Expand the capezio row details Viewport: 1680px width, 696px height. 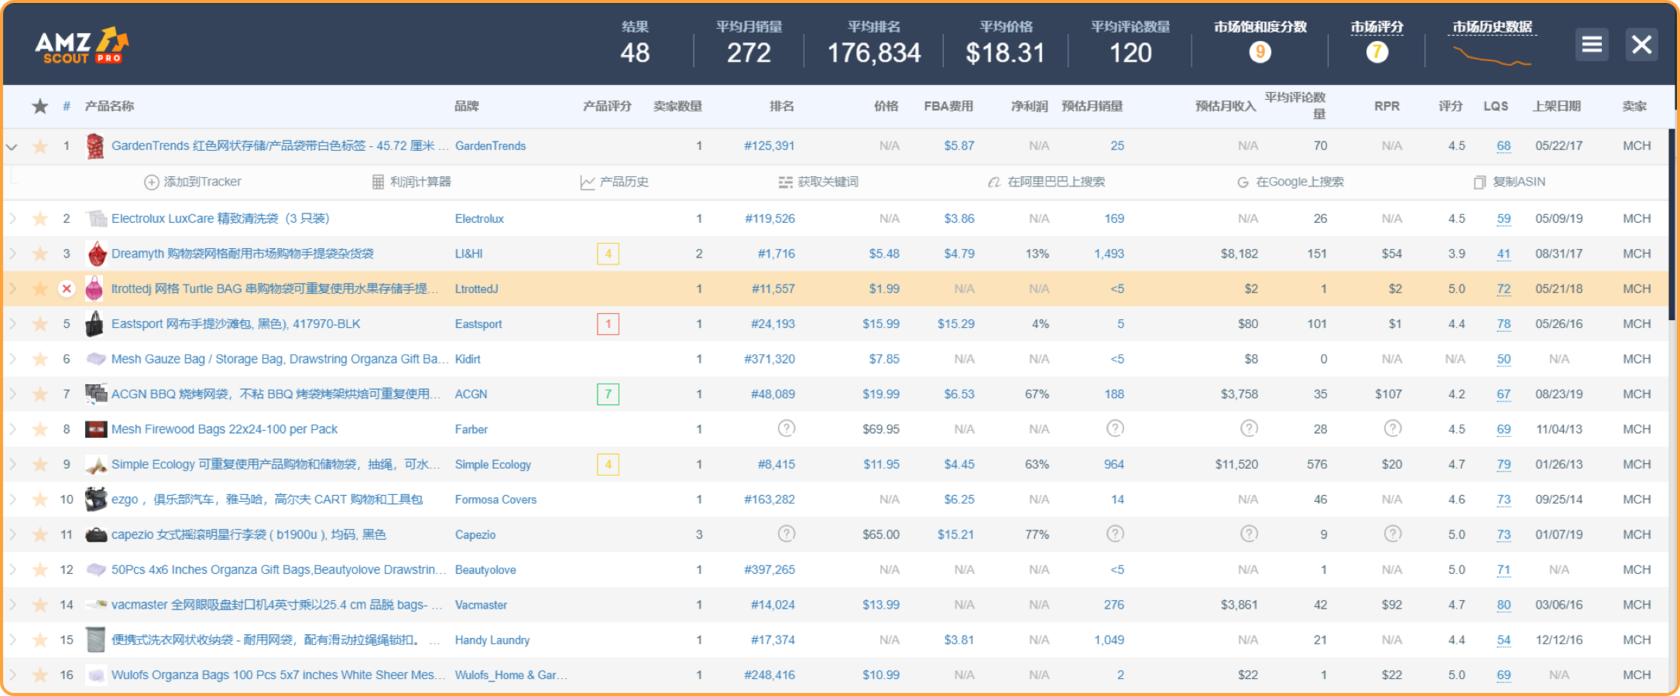tap(12, 535)
